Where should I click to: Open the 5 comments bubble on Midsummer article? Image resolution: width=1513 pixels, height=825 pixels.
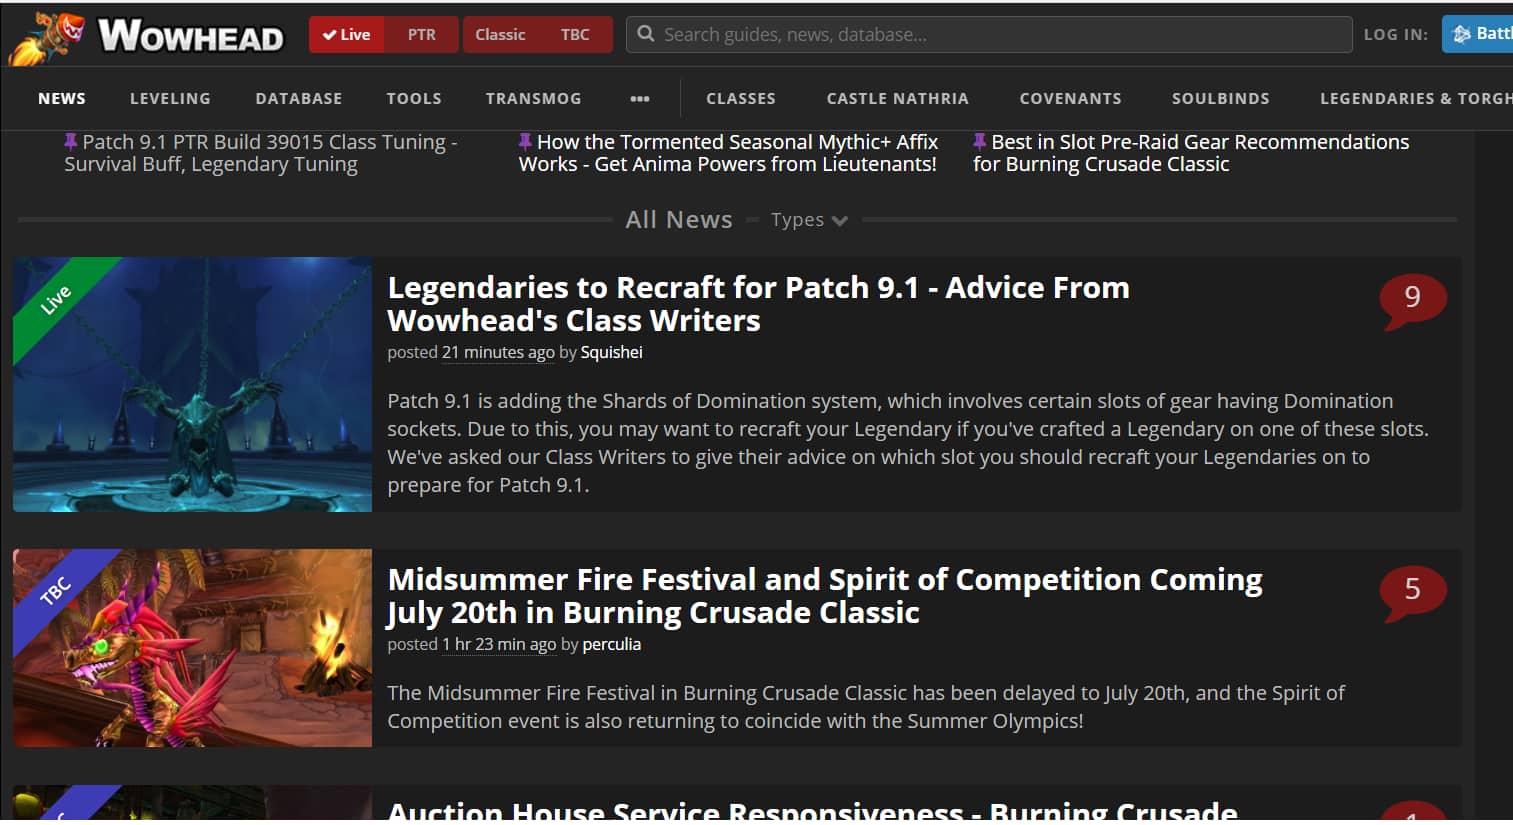(x=1412, y=590)
